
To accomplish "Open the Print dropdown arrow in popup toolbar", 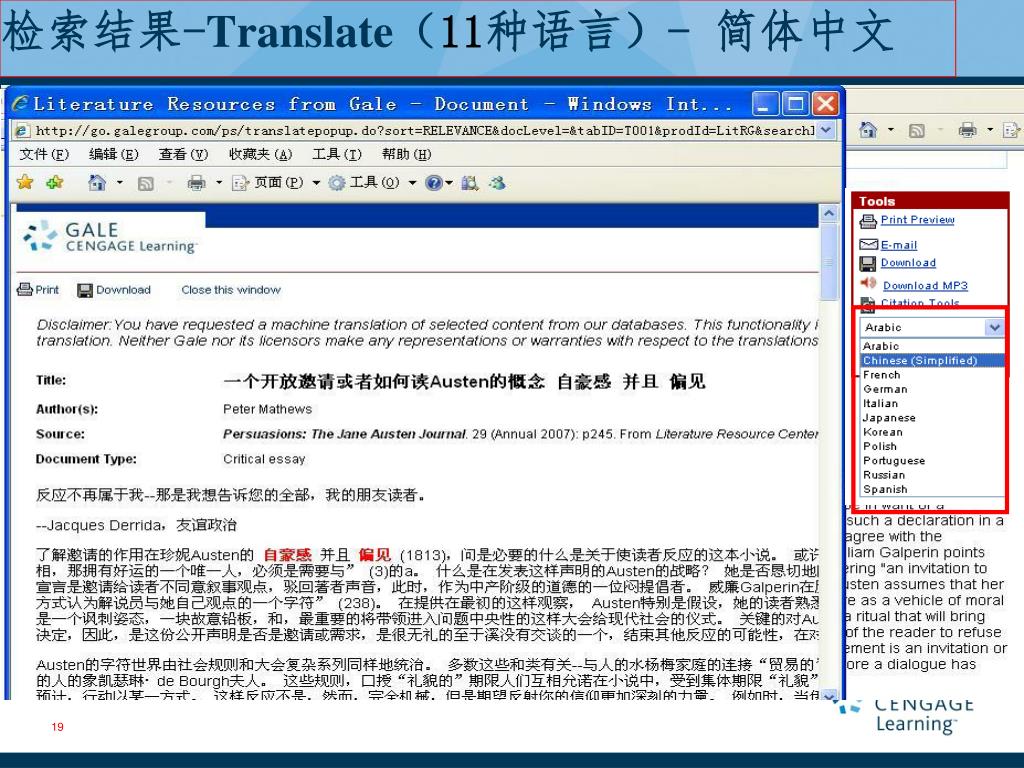I will click(219, 183).
